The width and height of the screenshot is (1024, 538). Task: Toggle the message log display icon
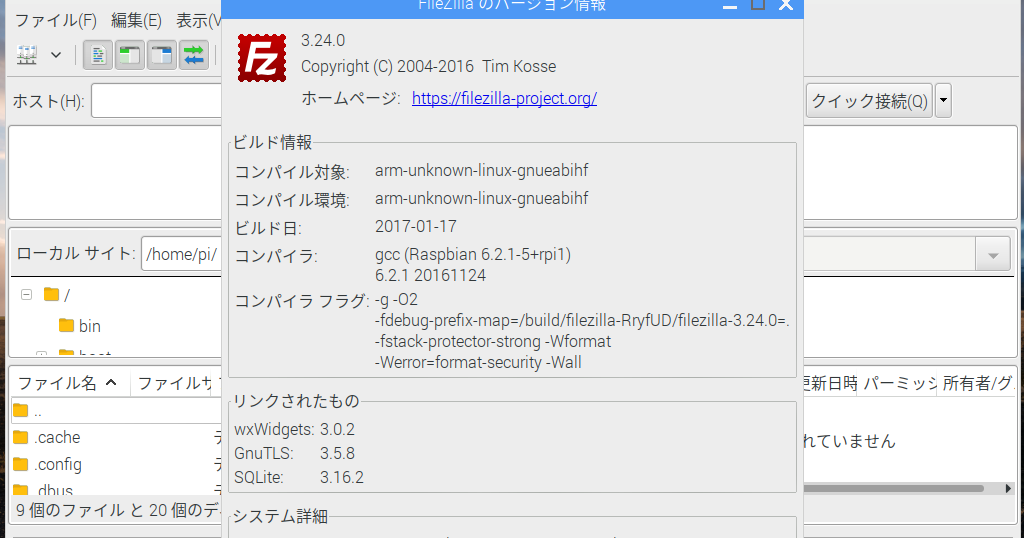(x=98, y=55)
